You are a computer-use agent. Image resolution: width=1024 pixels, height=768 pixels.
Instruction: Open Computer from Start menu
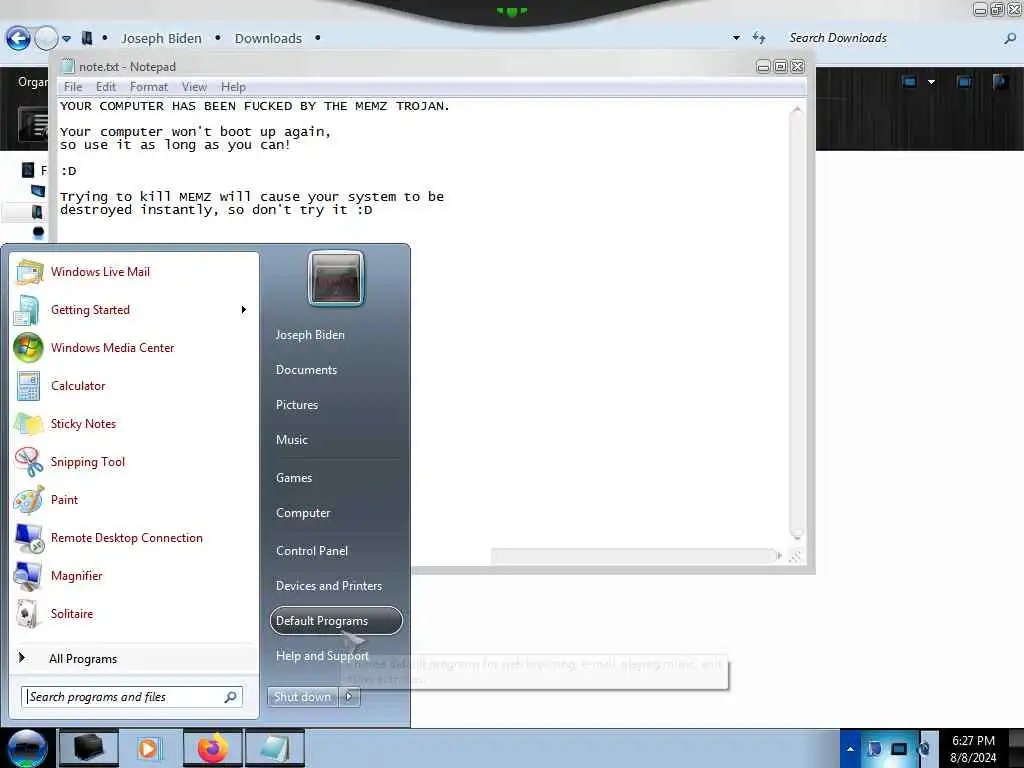(303, 513)
